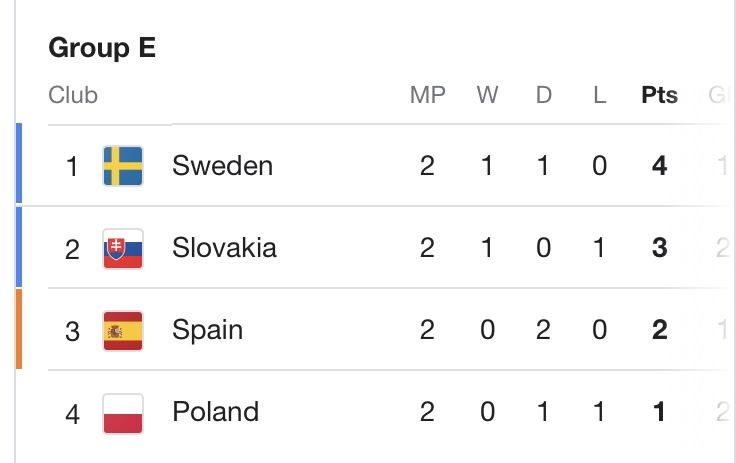Select the Spain team name

point(207,330)
